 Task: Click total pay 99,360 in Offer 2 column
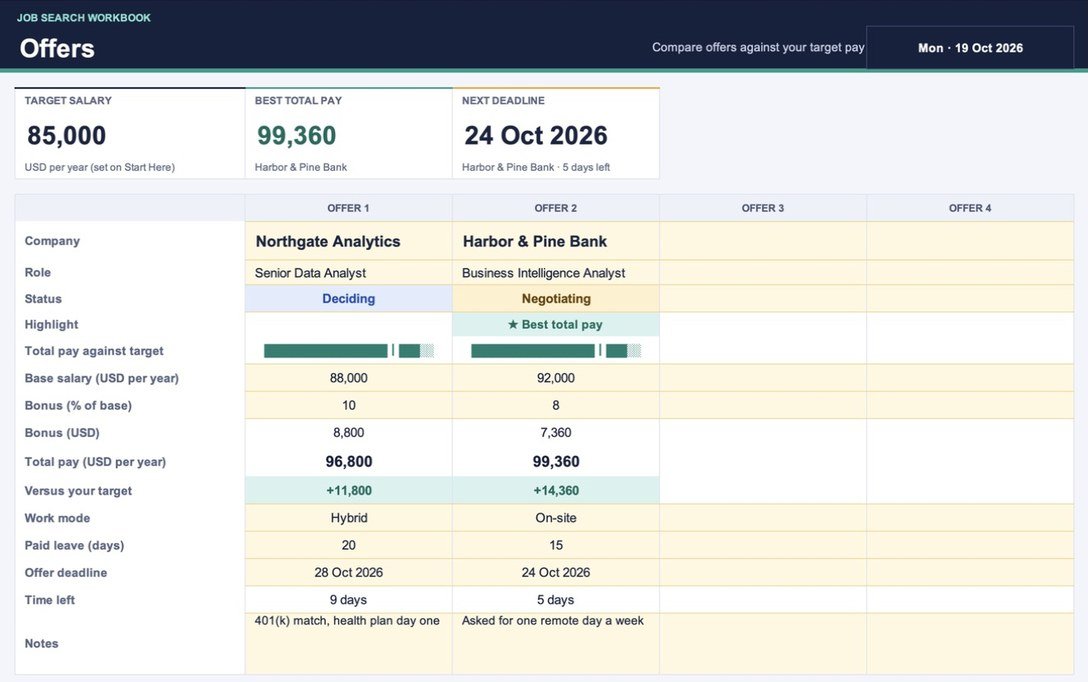[x=556, y=461]
